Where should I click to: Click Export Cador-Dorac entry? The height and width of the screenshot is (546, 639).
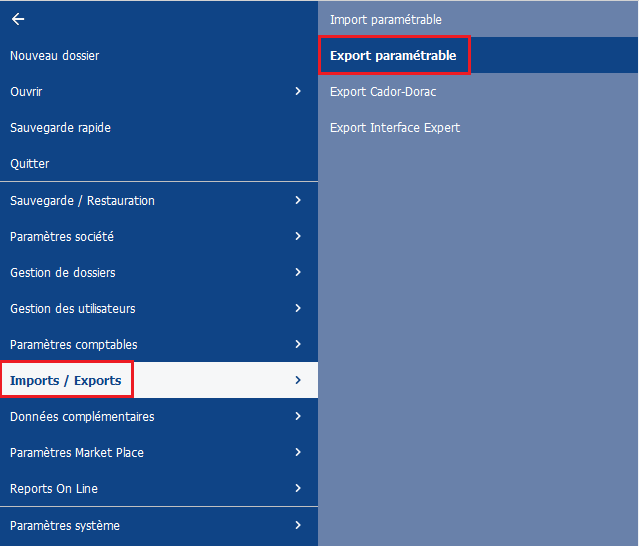pos(383,92)
